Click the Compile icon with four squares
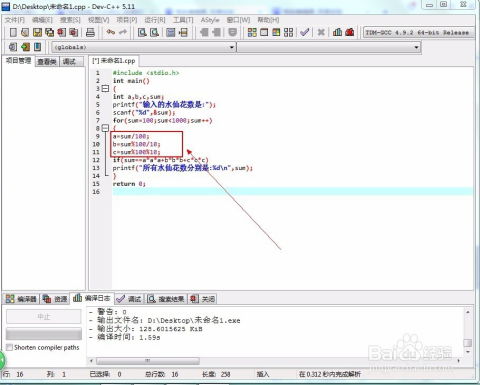480x385 pixels. (x=252, y=32)
